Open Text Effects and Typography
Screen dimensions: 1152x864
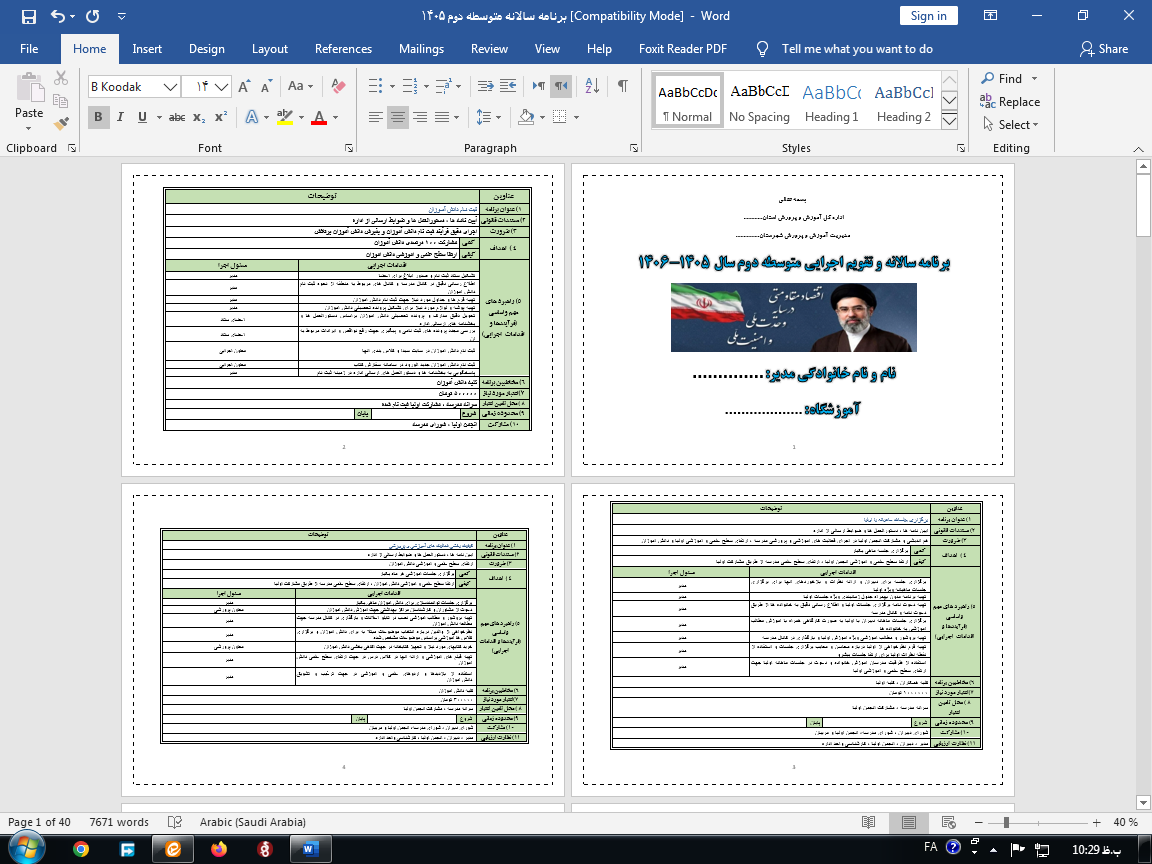[251, 117]
